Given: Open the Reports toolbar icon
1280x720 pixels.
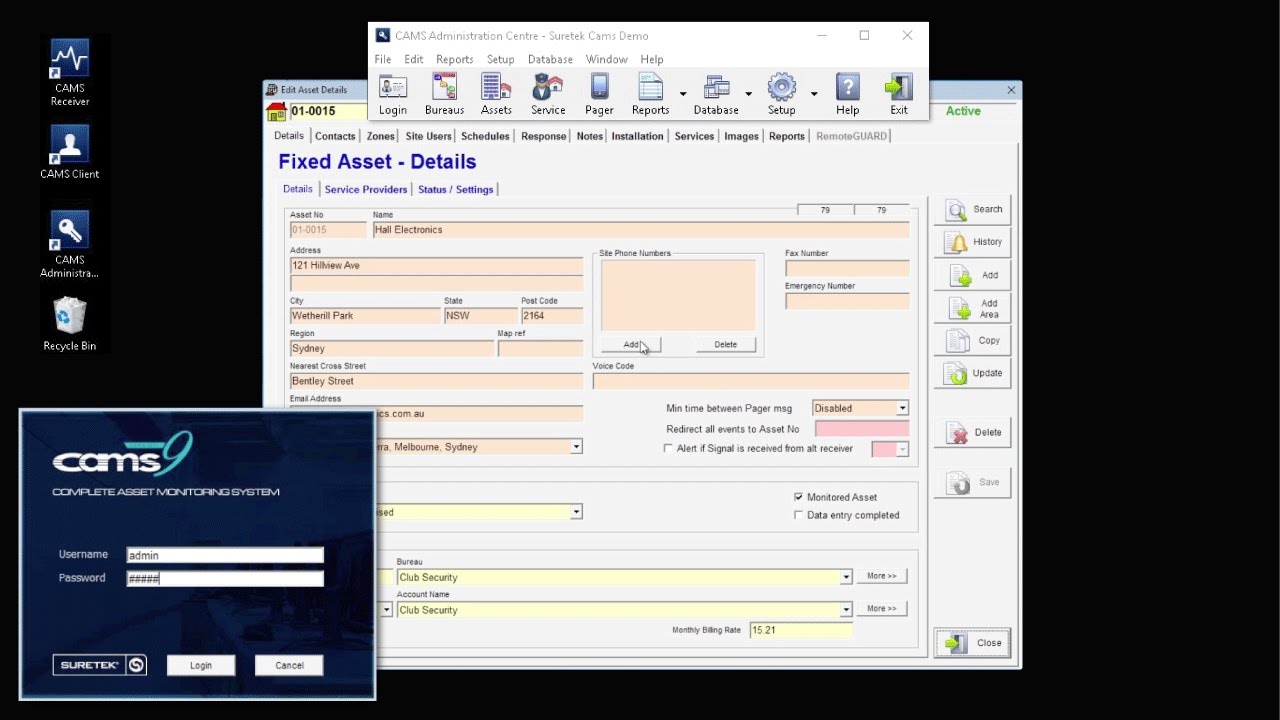Looking at the screenshot, I should pyautogui.click(x=650, y=95).
